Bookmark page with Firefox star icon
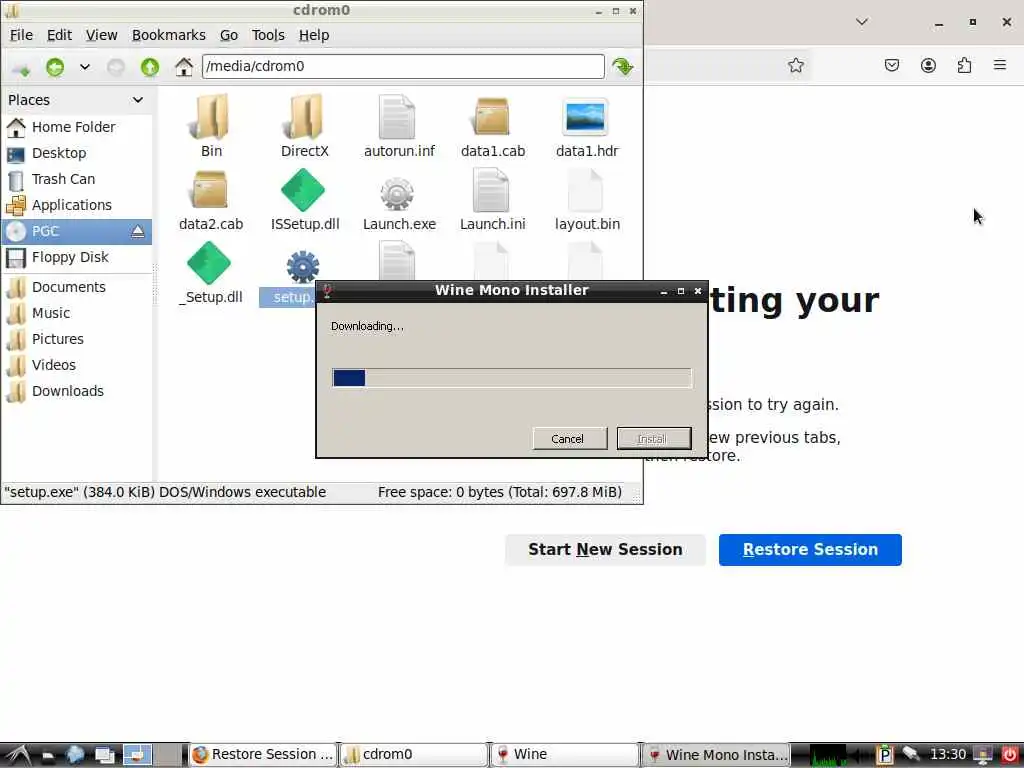 [x=795, y=65]
